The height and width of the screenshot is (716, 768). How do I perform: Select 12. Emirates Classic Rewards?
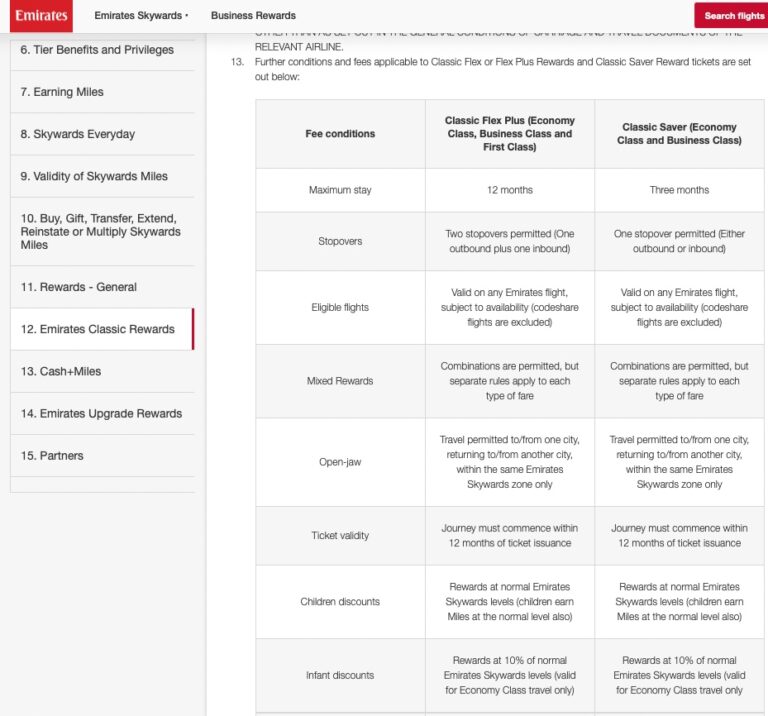coord(98,329)
